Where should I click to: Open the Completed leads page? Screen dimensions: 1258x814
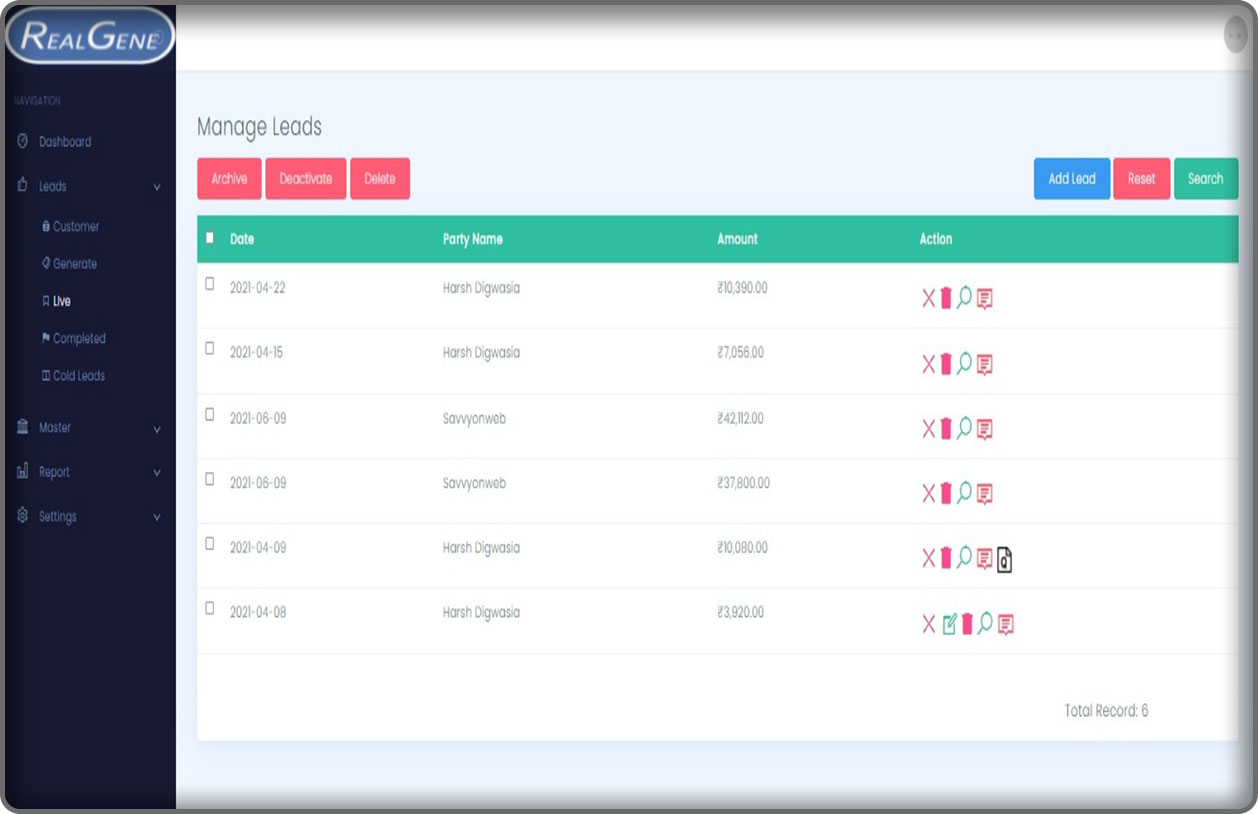pyautogui.click(x=78, y=339)
